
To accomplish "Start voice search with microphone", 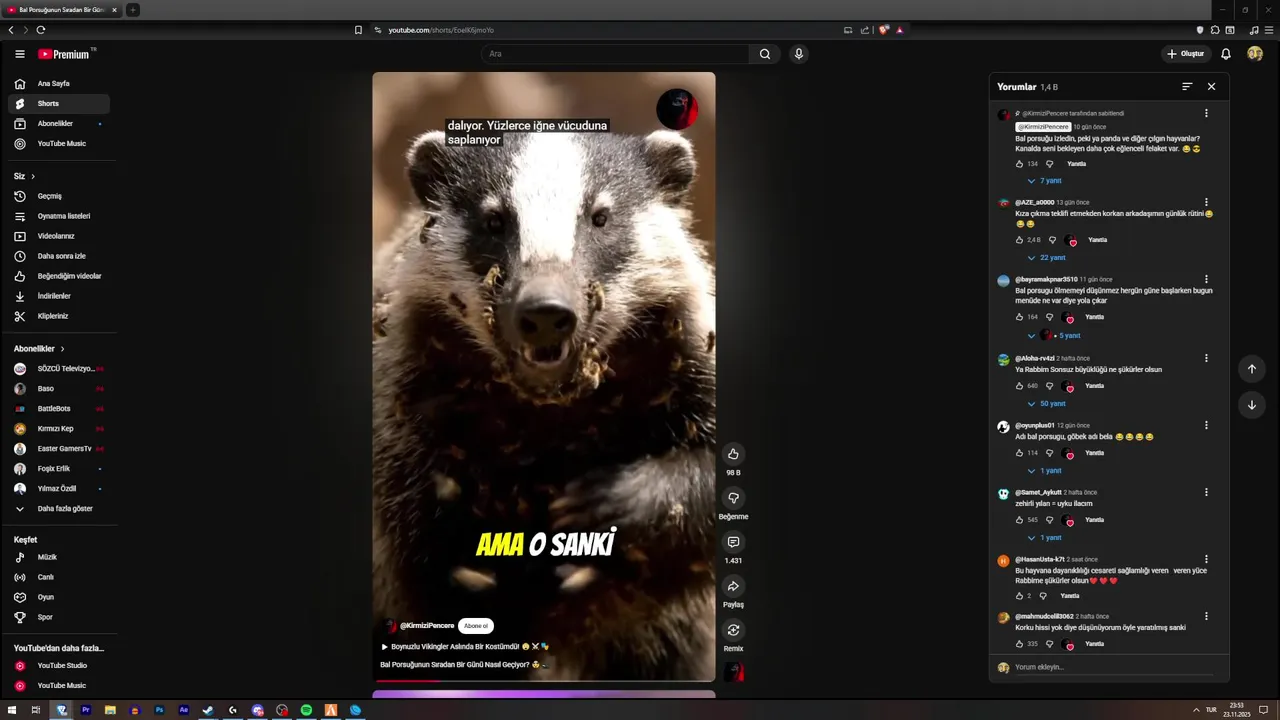I will point(798,54).
